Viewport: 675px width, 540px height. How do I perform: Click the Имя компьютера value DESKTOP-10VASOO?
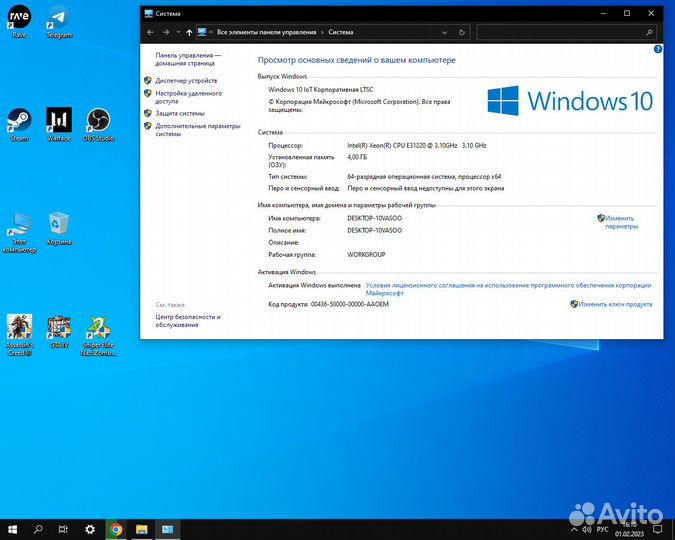(375, 218)
